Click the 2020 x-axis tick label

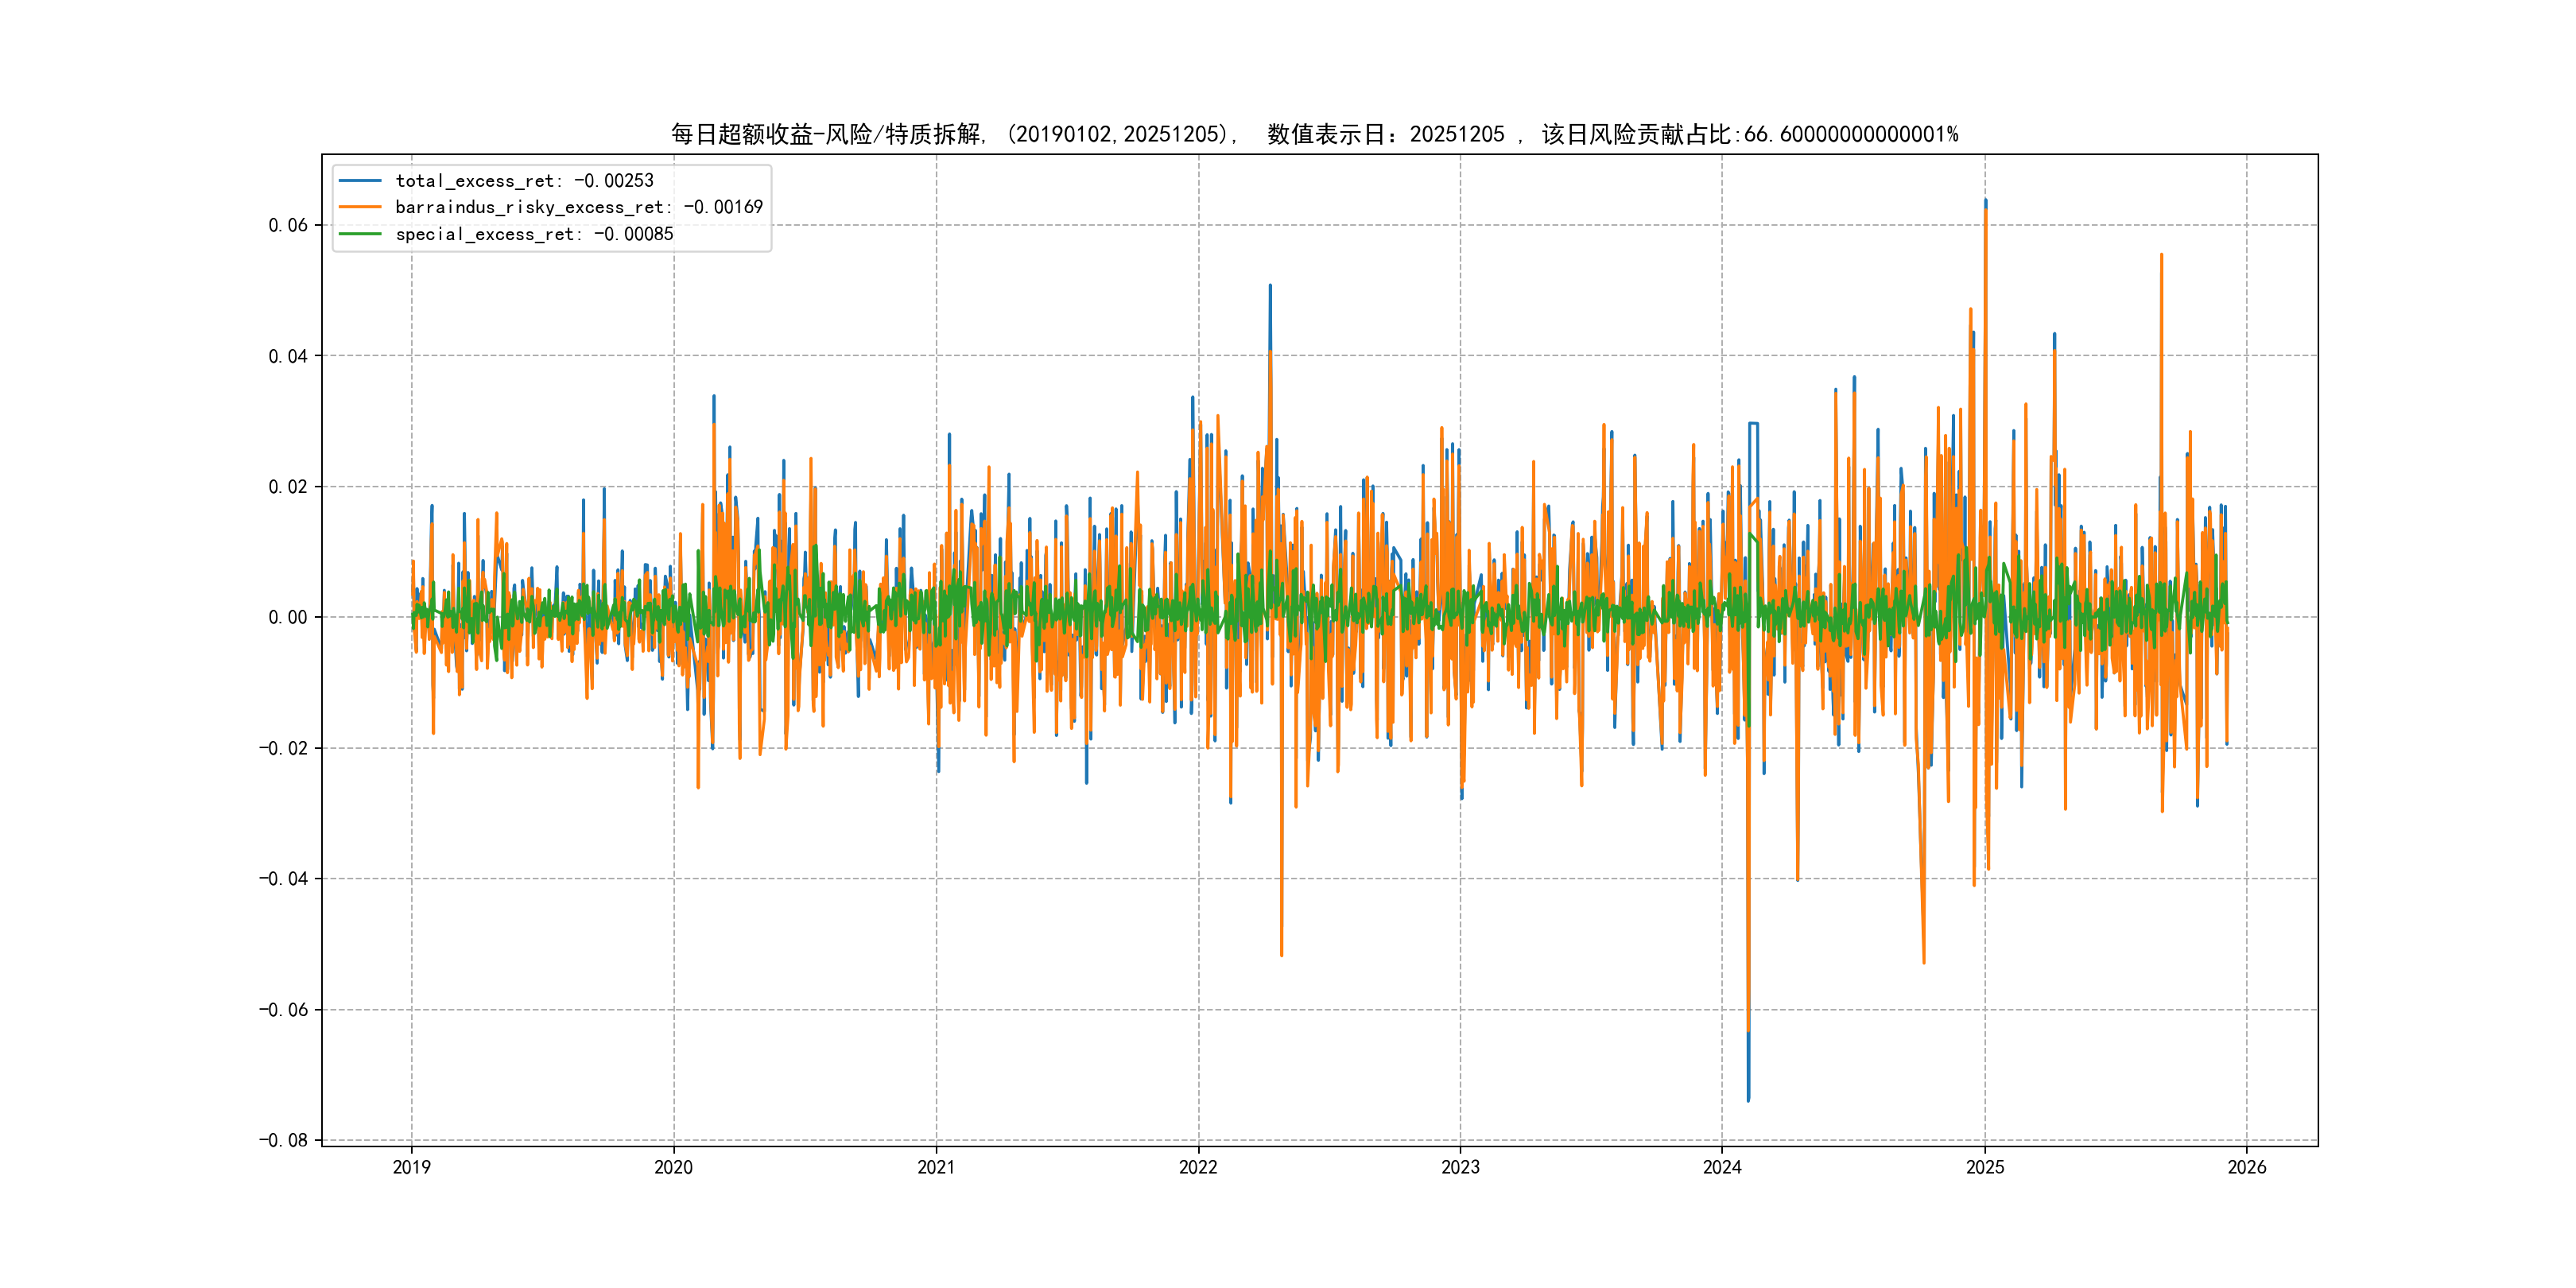673,1167
